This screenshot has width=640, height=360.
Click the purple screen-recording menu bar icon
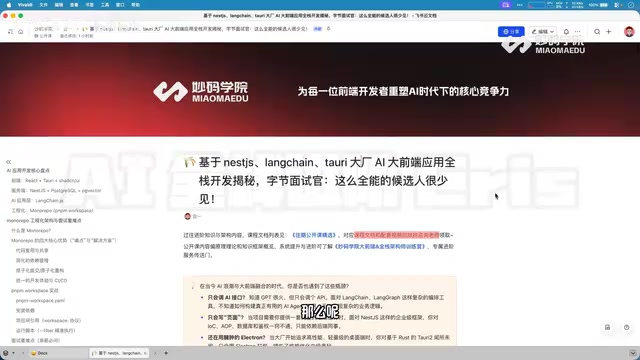click(506, 5)
